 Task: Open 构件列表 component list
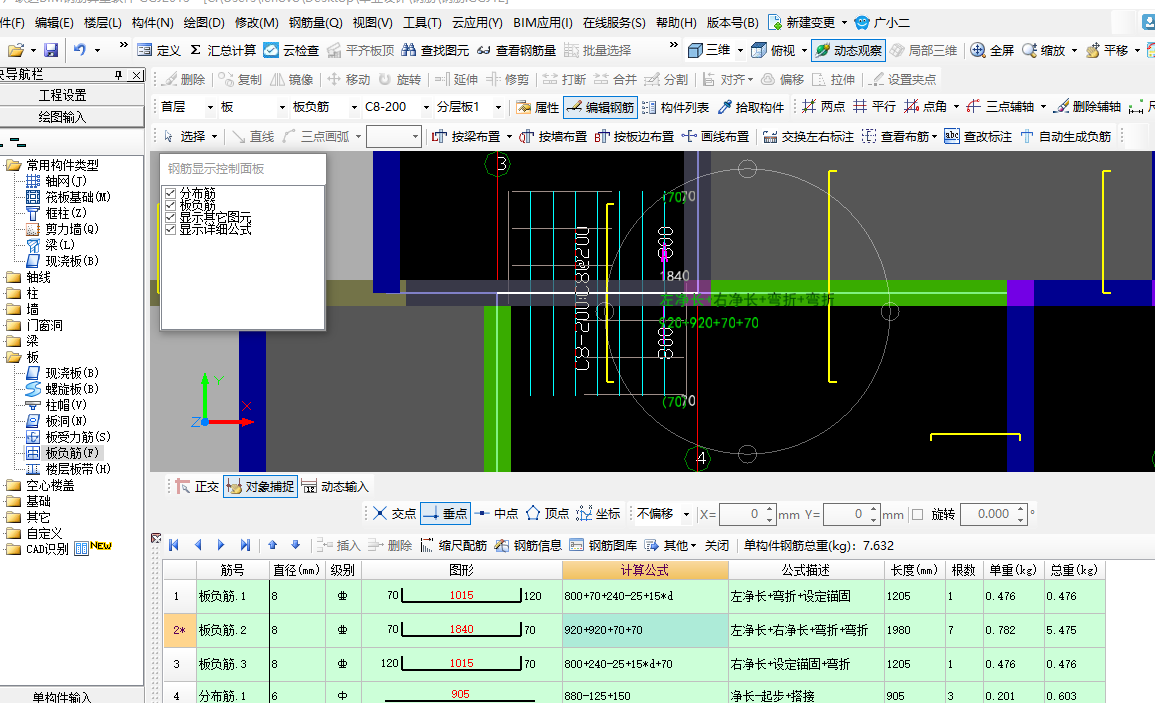675,108
